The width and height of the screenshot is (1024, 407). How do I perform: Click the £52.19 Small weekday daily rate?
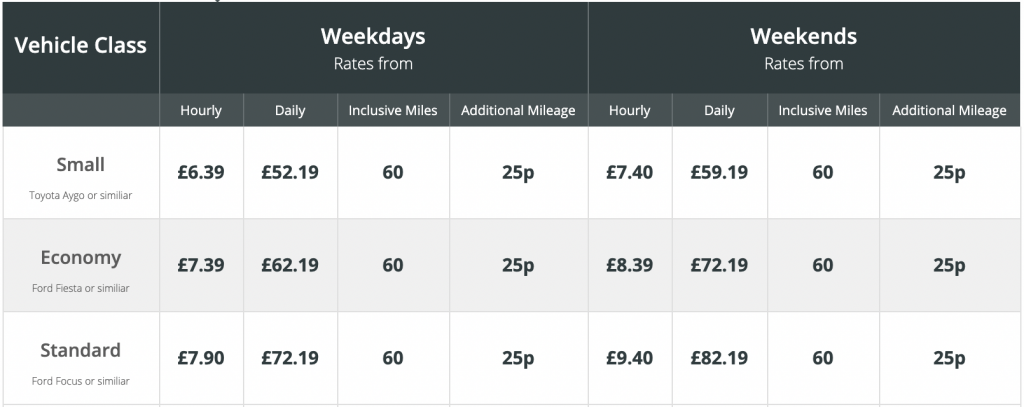[x=290, y=172]
